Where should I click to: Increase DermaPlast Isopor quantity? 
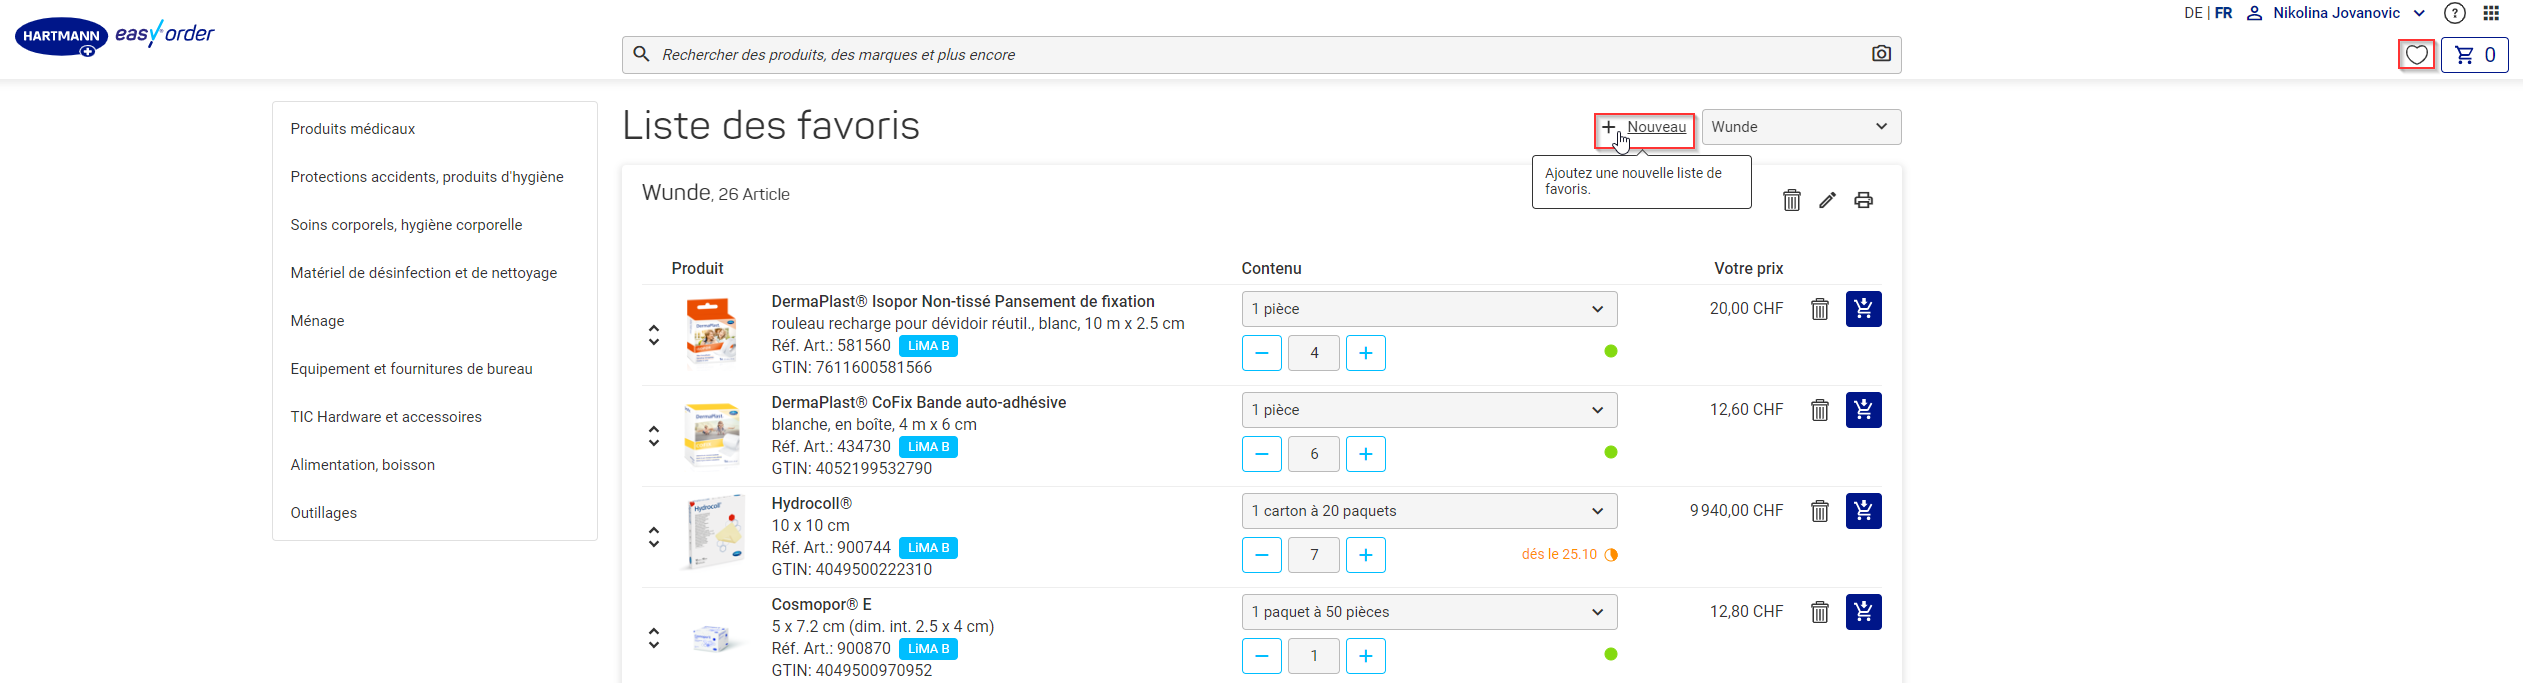pos(1365,353)
